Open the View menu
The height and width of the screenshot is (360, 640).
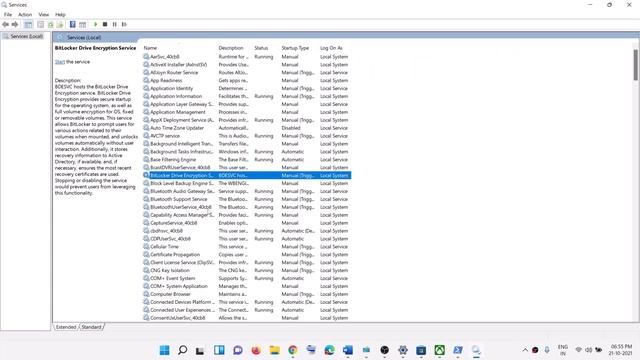point(44,14)
